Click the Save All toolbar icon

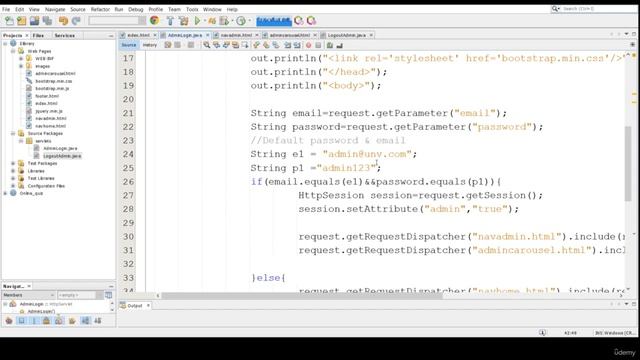(47, 21)
